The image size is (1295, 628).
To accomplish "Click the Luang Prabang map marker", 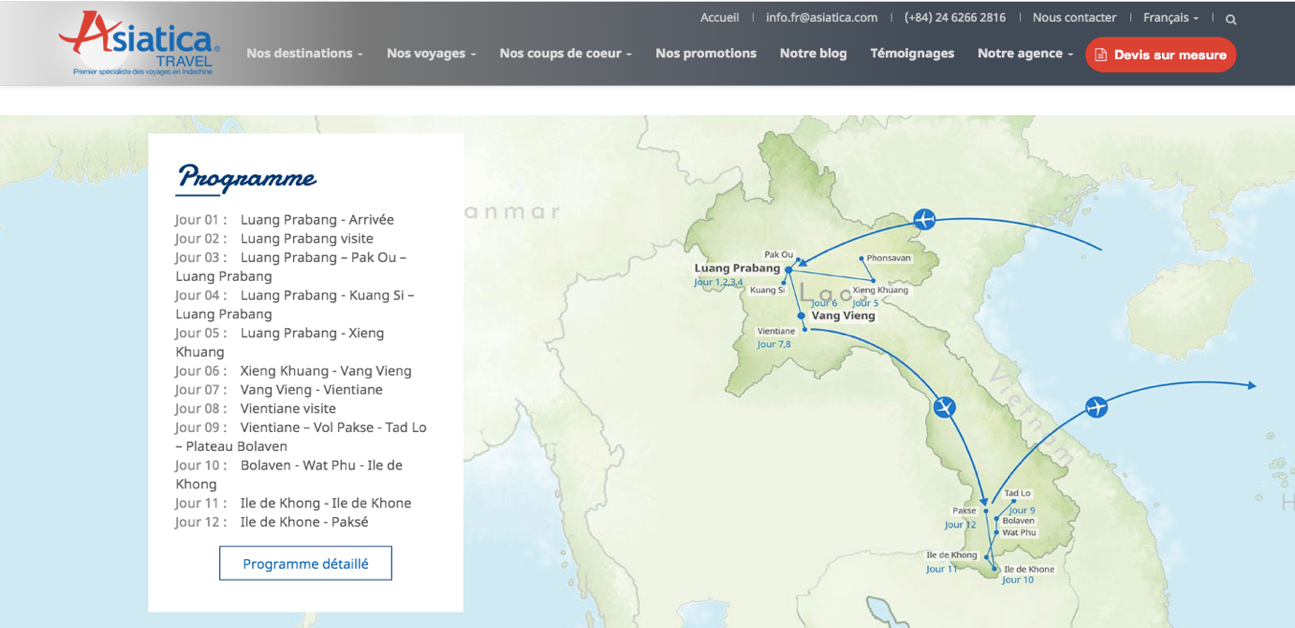I will pos(789,270).
